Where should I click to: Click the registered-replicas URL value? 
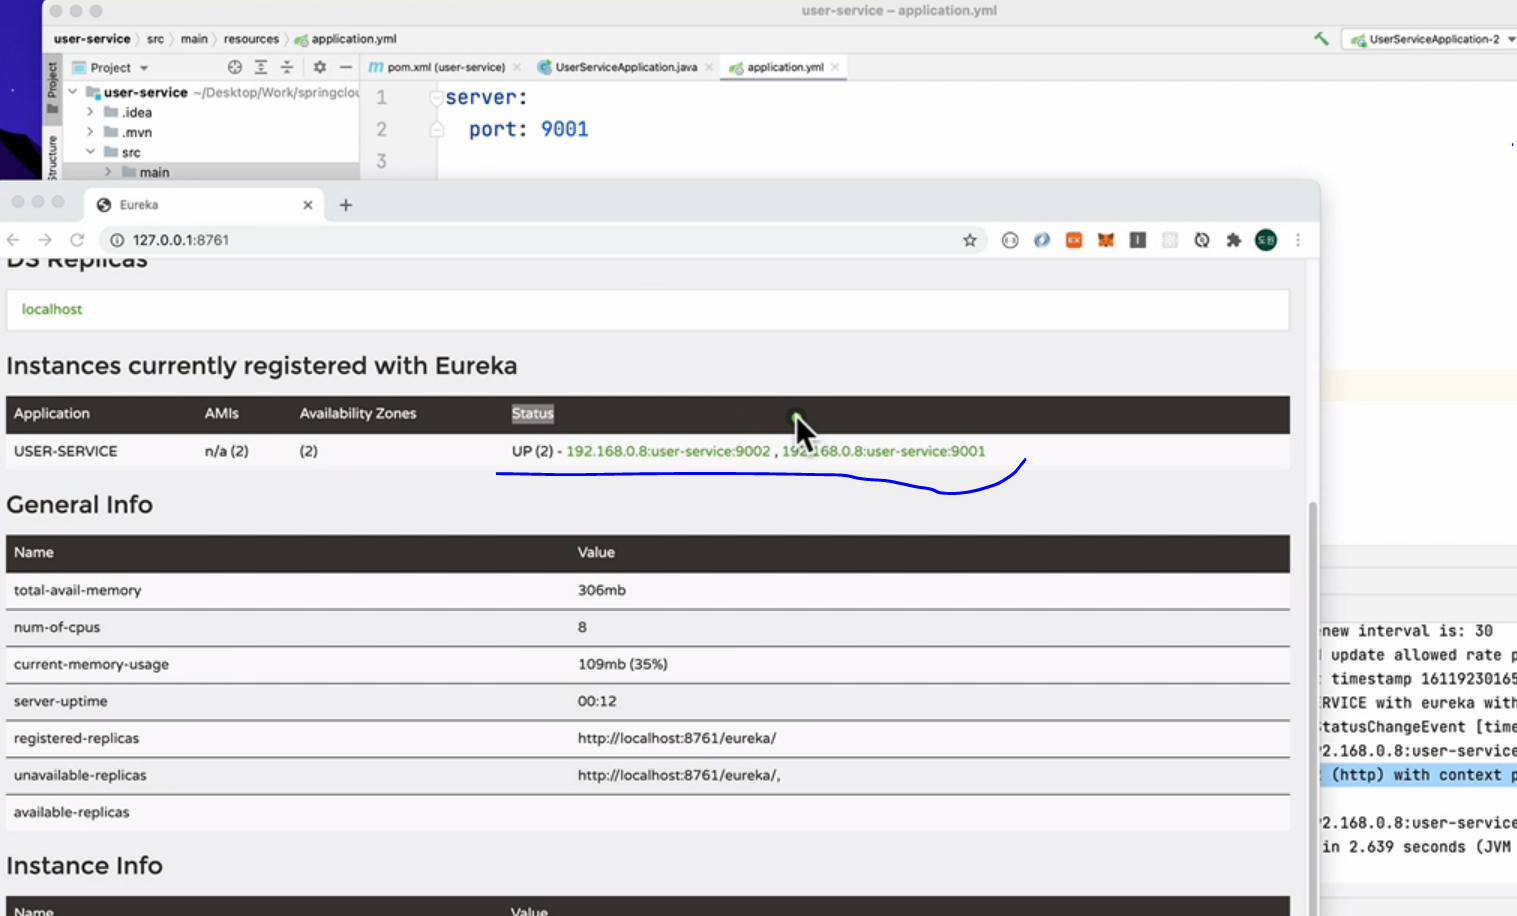point(677,738)
